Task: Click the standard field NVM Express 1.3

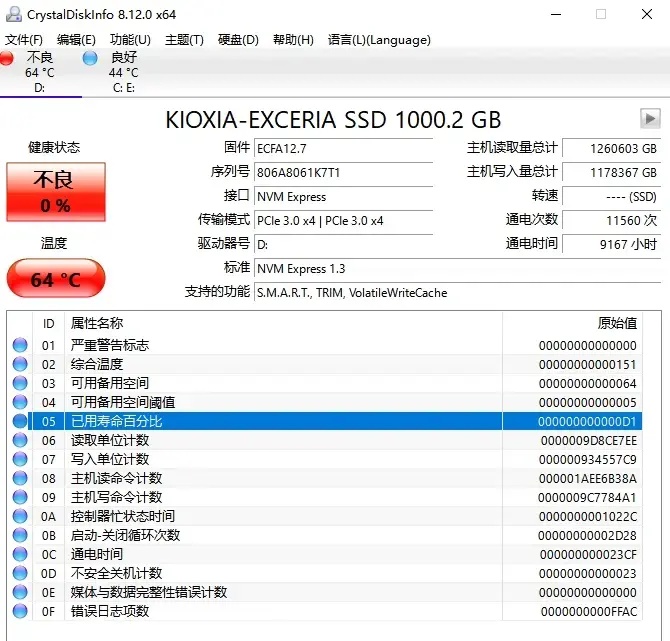Action: pos(458,268)
